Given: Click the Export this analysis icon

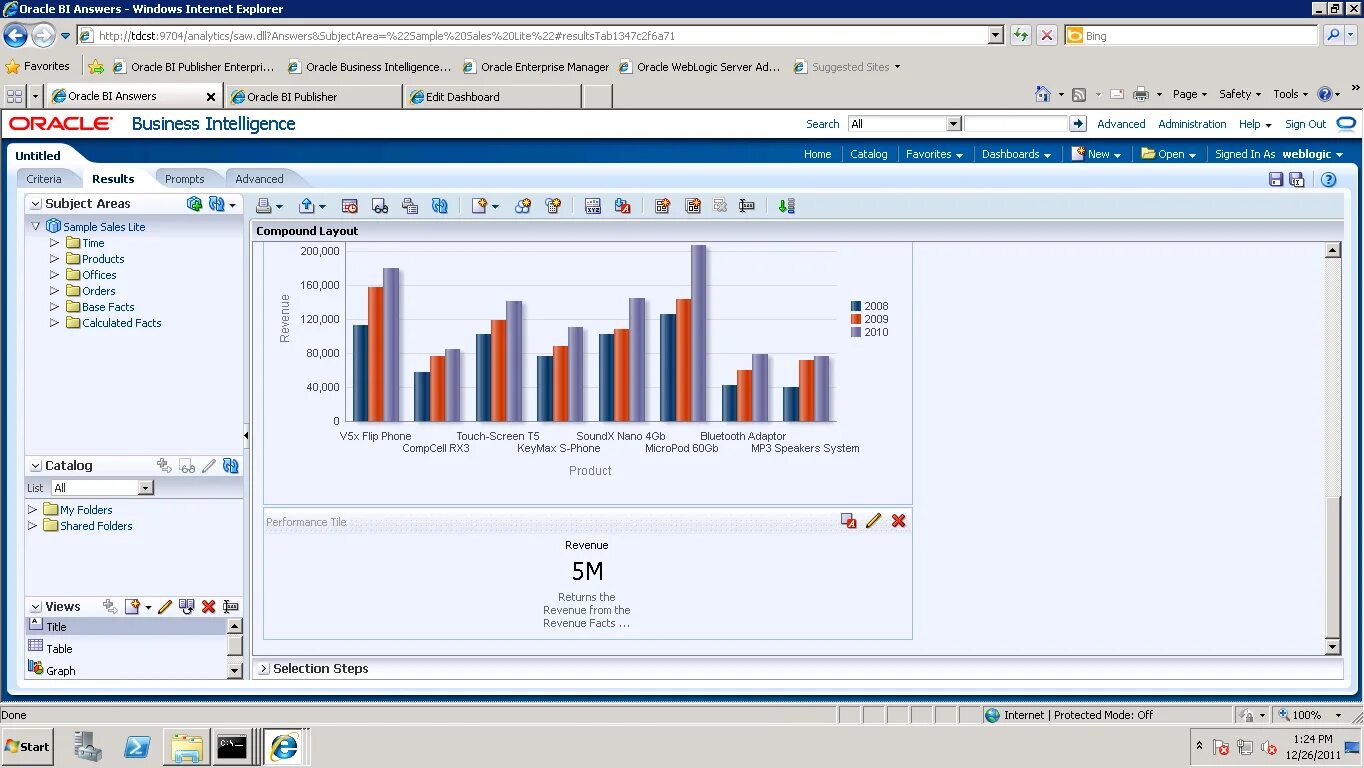Looking at the screenshot, I should pyautogui.click(x=307, y=206).
